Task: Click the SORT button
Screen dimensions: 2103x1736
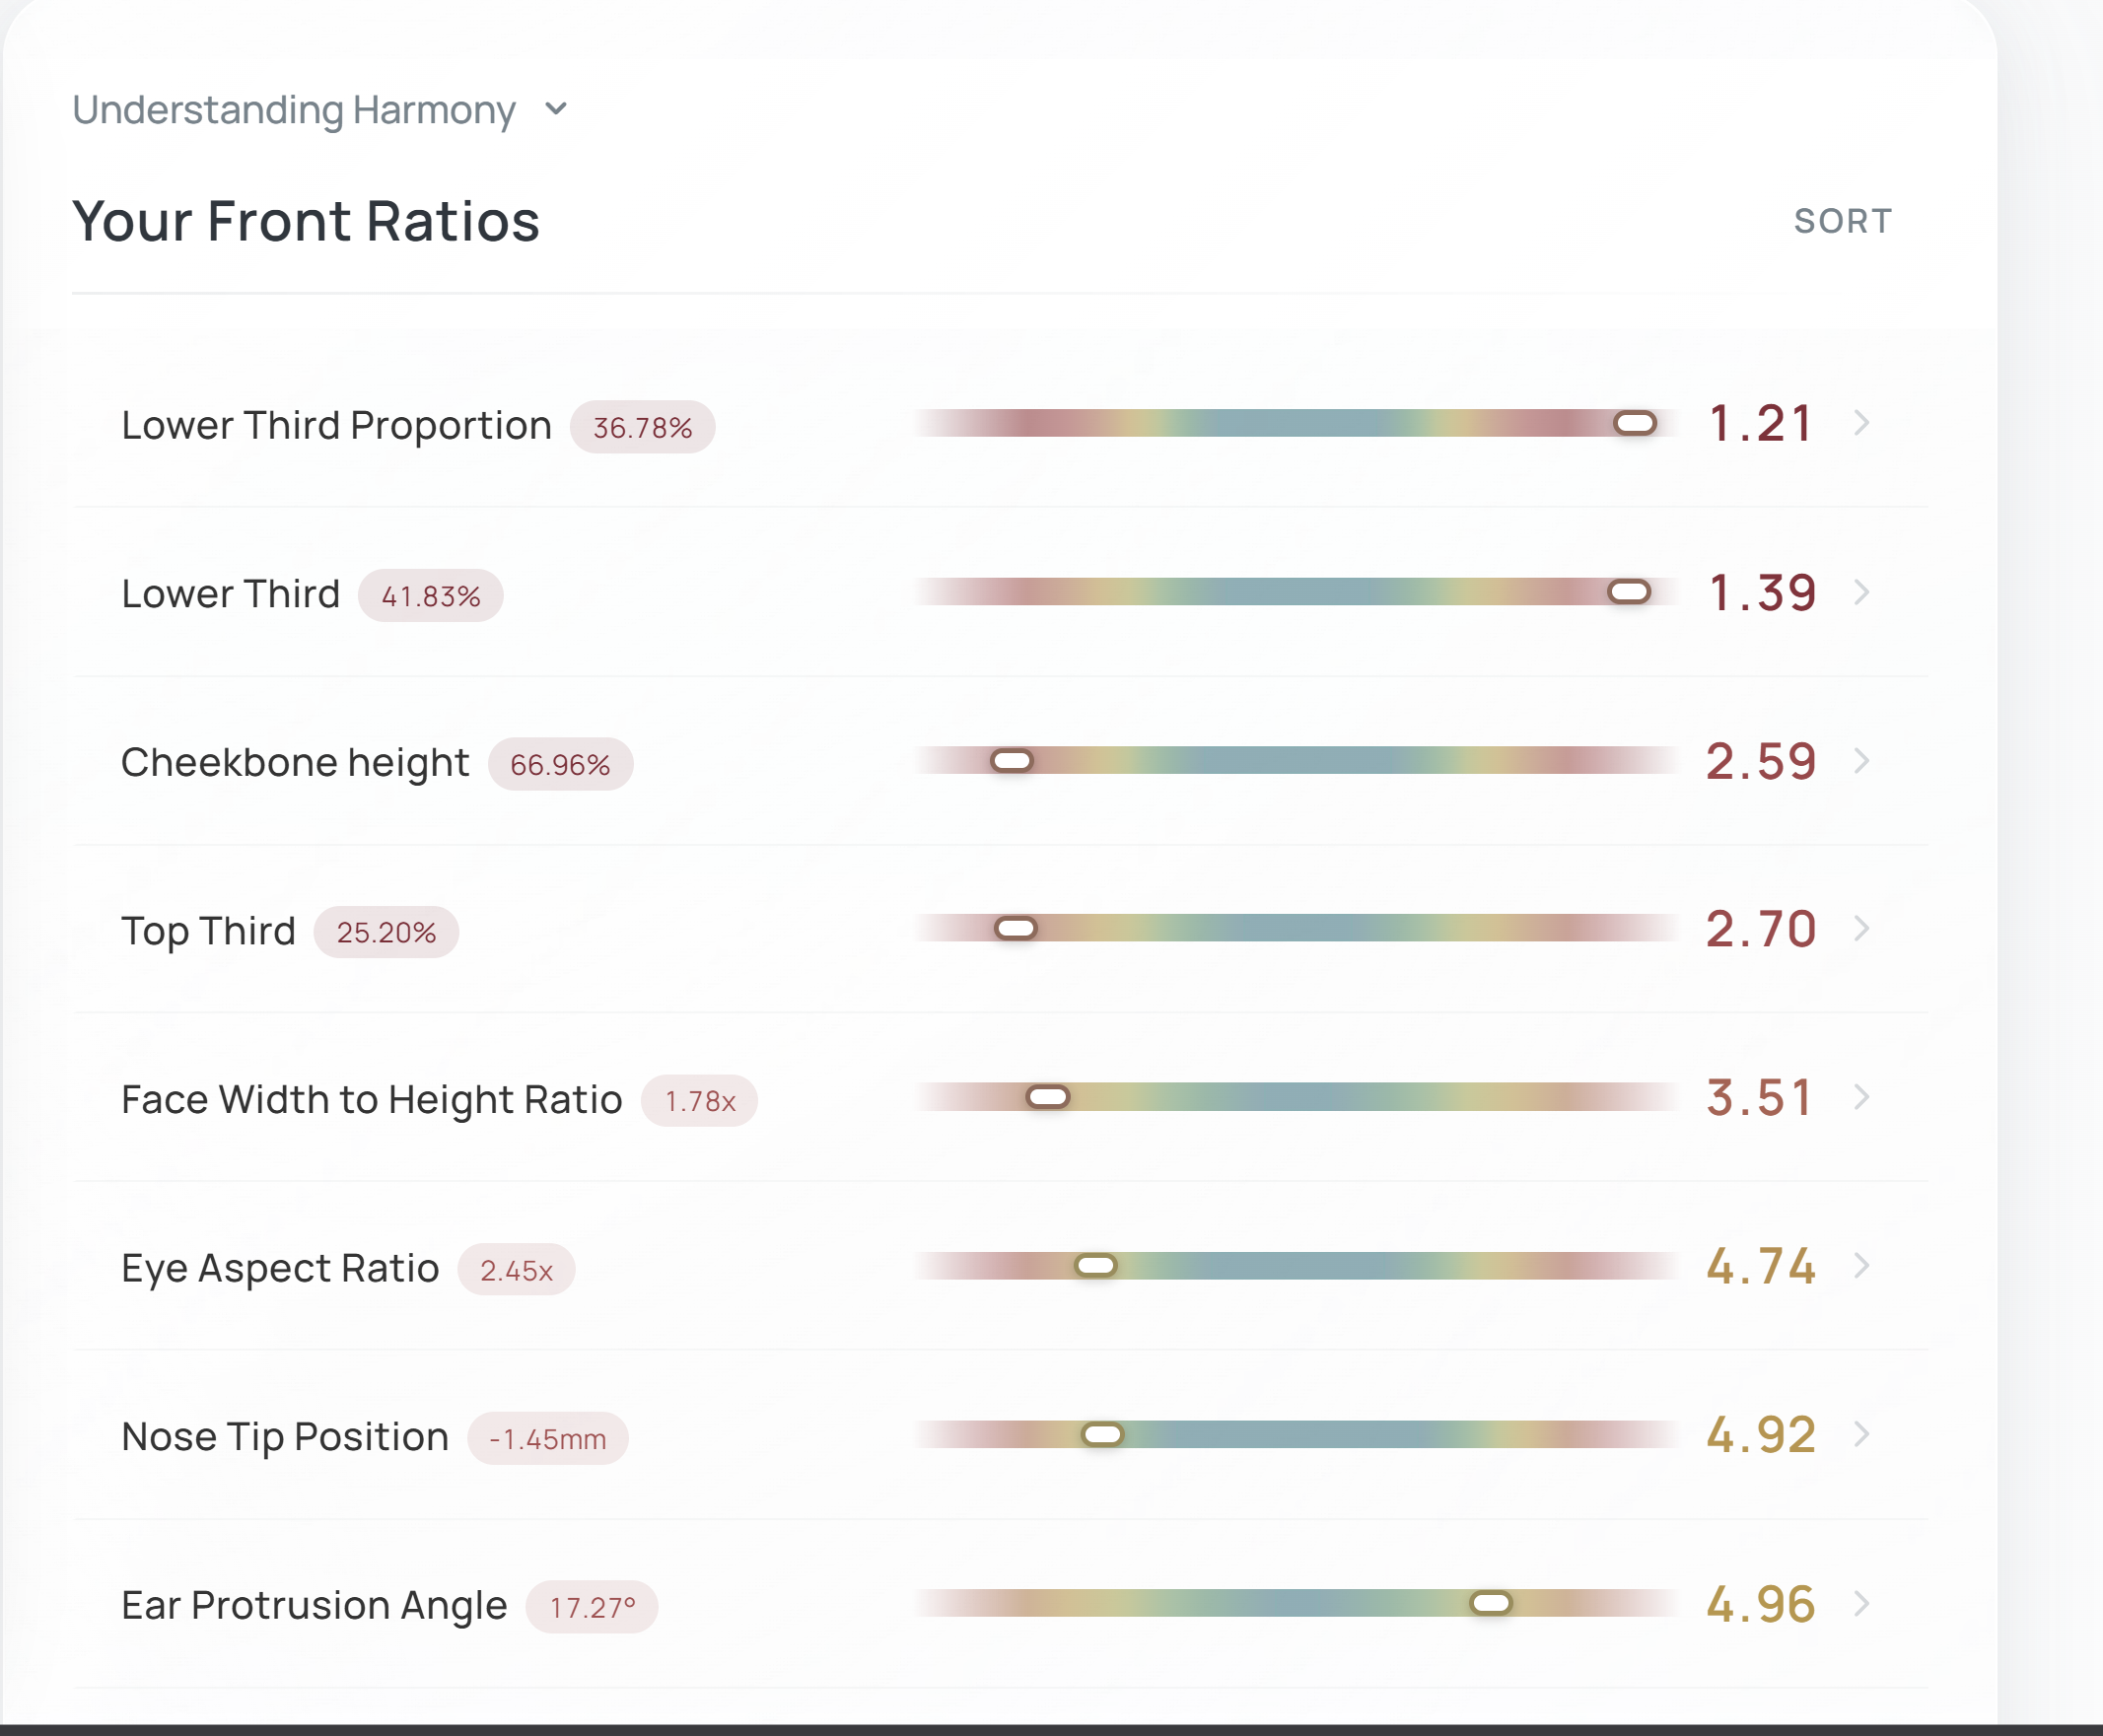Action: click(1842, 221)
